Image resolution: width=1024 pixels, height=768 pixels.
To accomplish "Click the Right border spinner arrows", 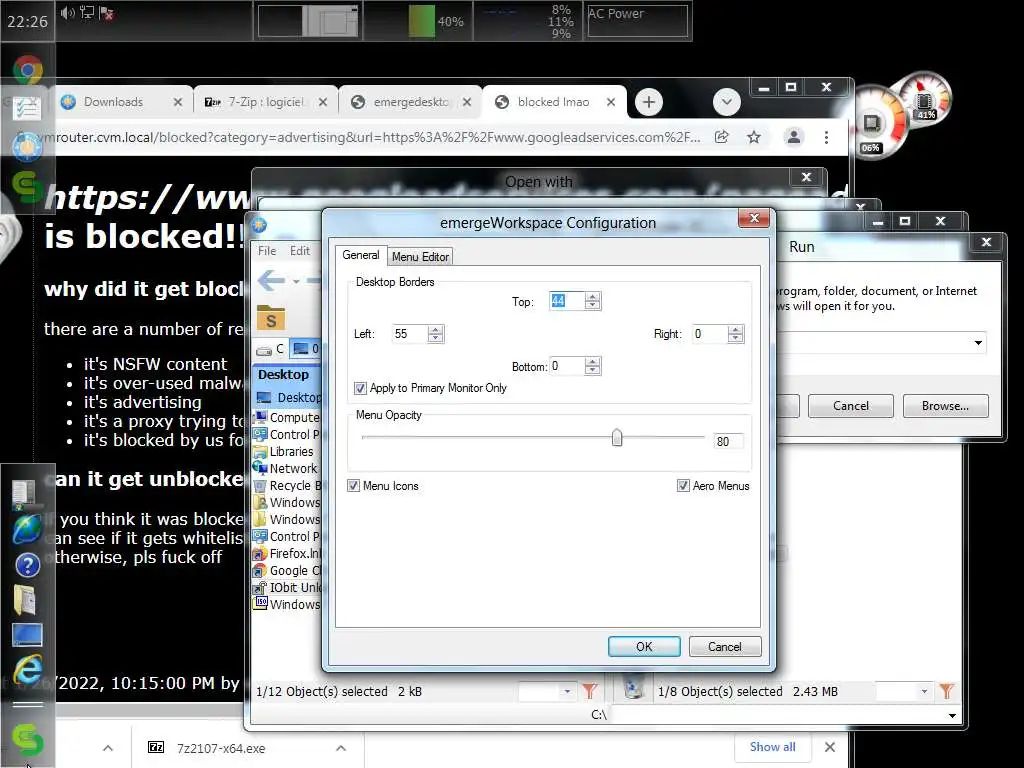I will click(x=735, y=334).
